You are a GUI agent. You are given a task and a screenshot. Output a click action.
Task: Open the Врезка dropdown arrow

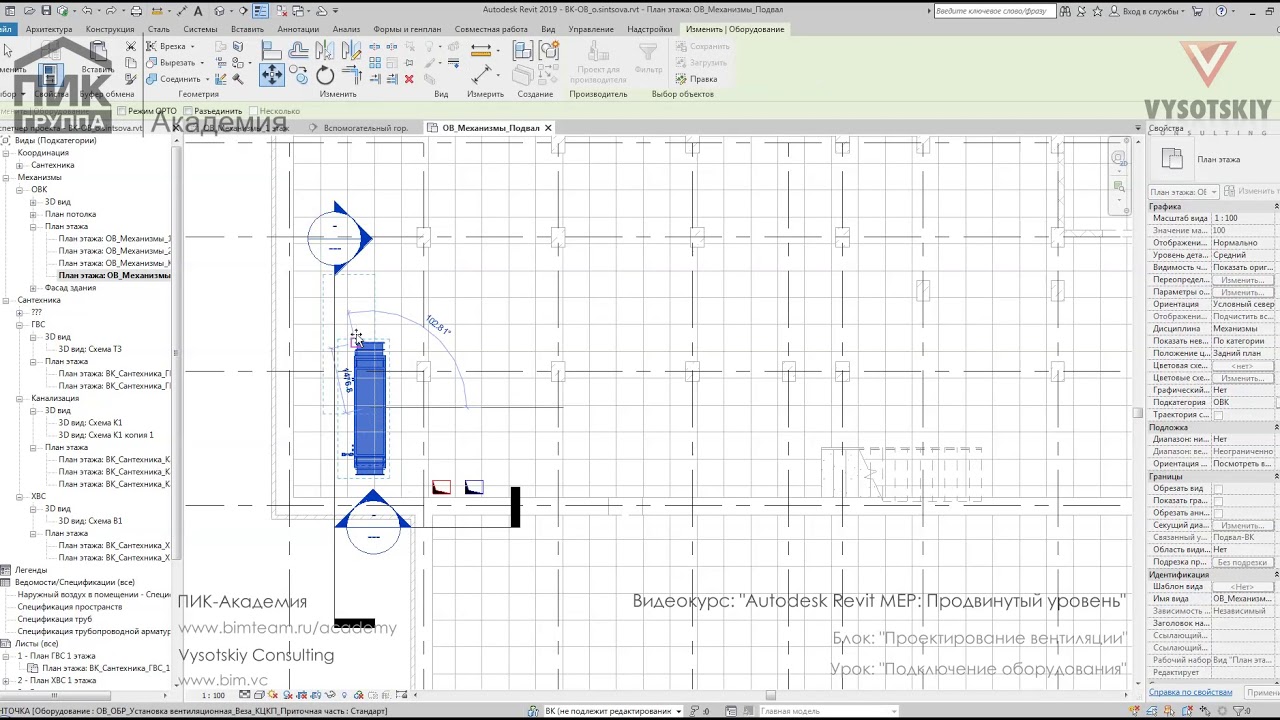point(192,46)
